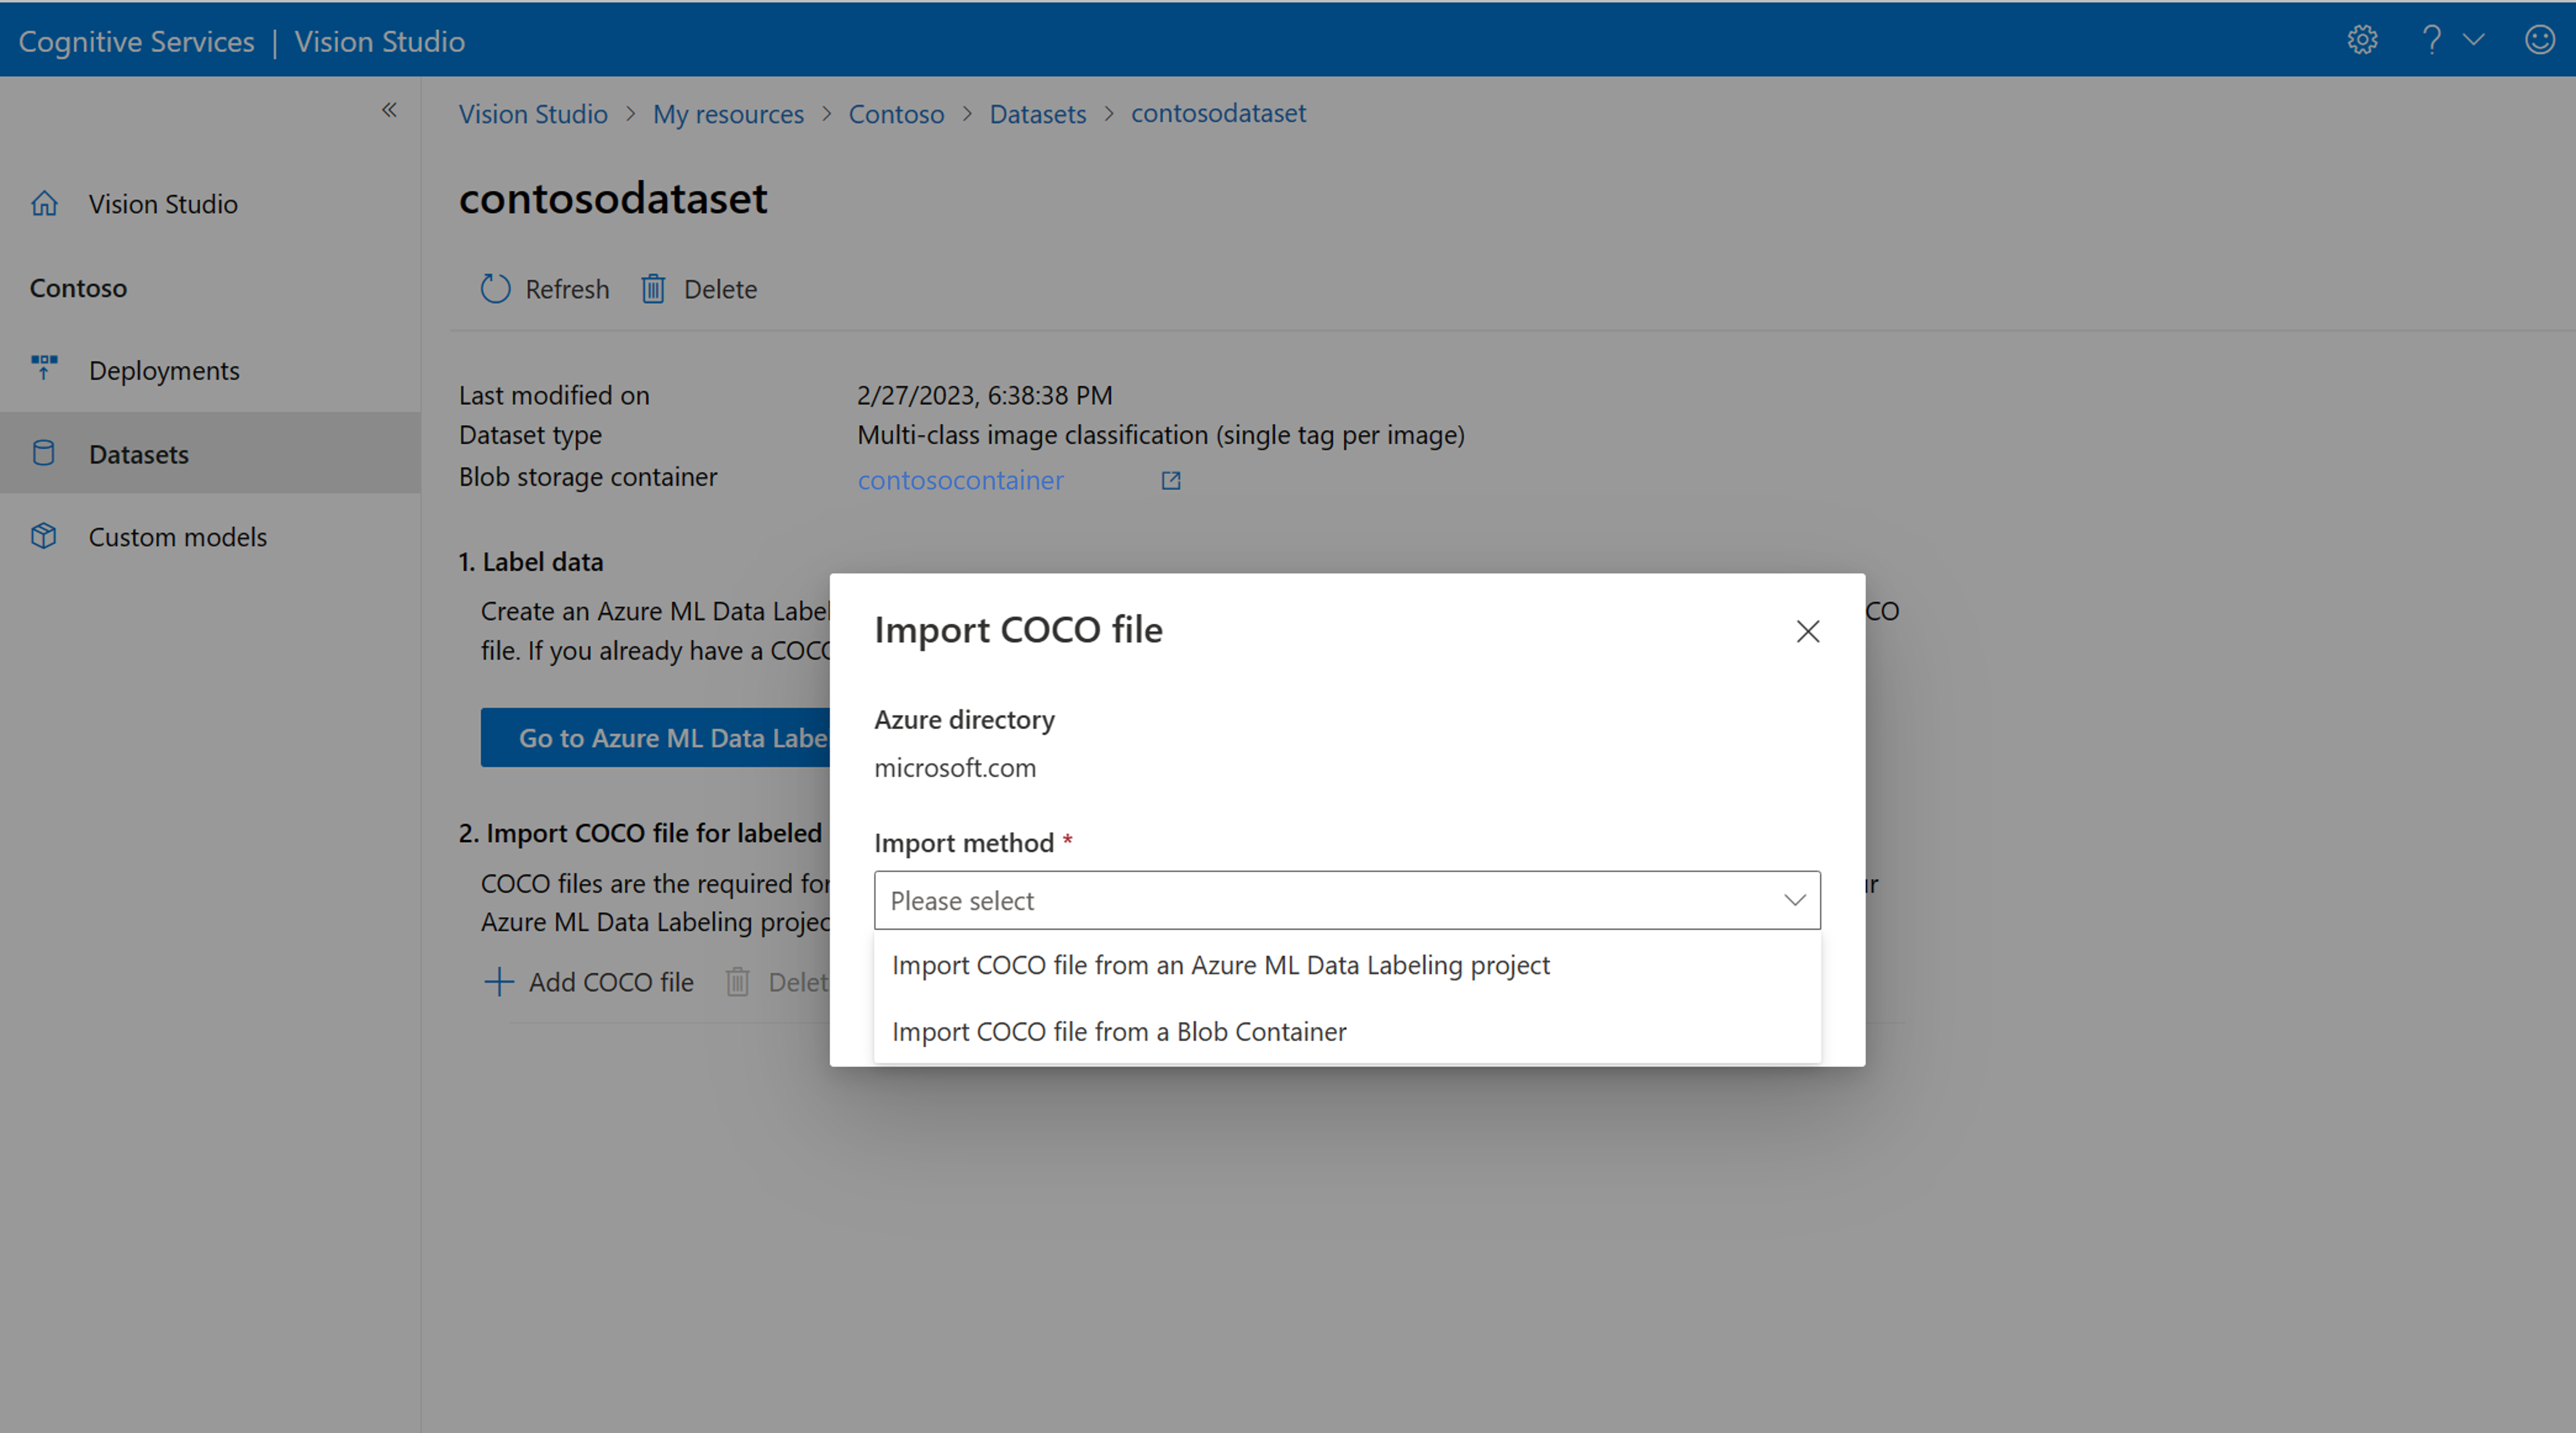The image size is (2576, 1433).
Task: Click the Add COCO file icon
Action: 499,983
